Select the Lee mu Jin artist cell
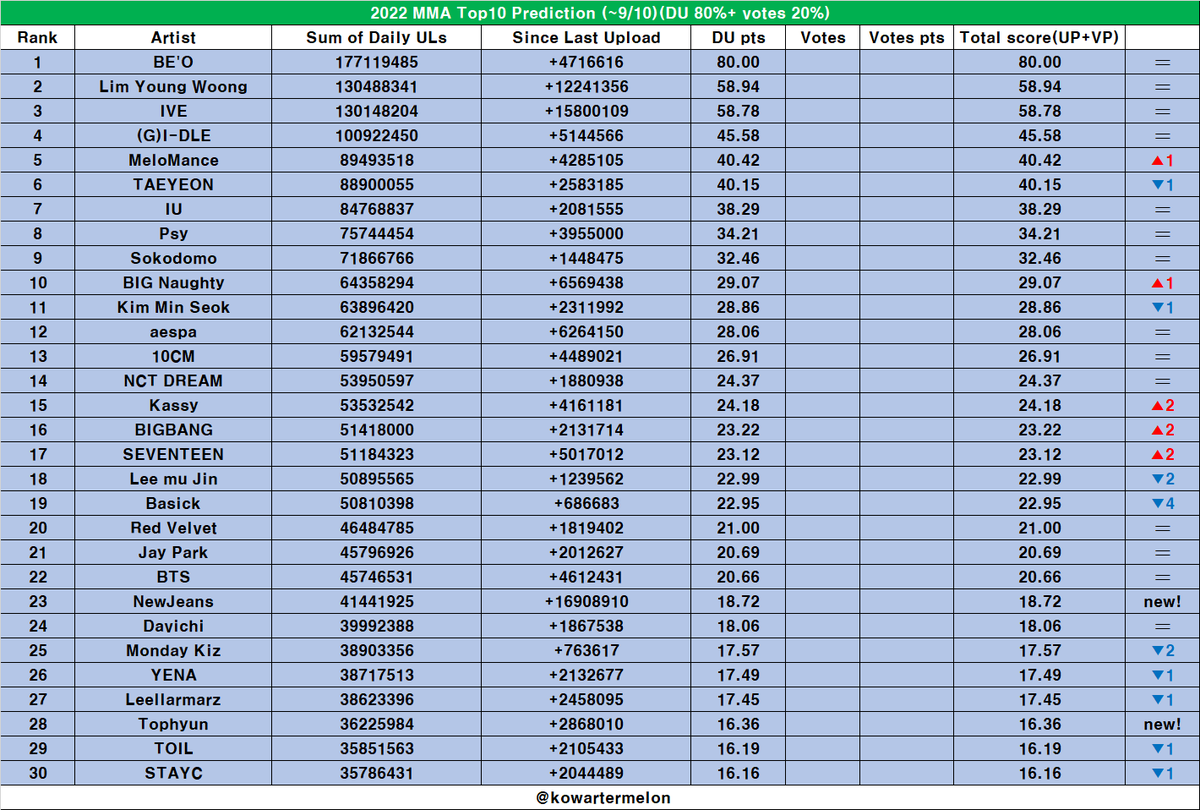The image size is (1200, 810). pyautogui.click(x=173, y=479)
